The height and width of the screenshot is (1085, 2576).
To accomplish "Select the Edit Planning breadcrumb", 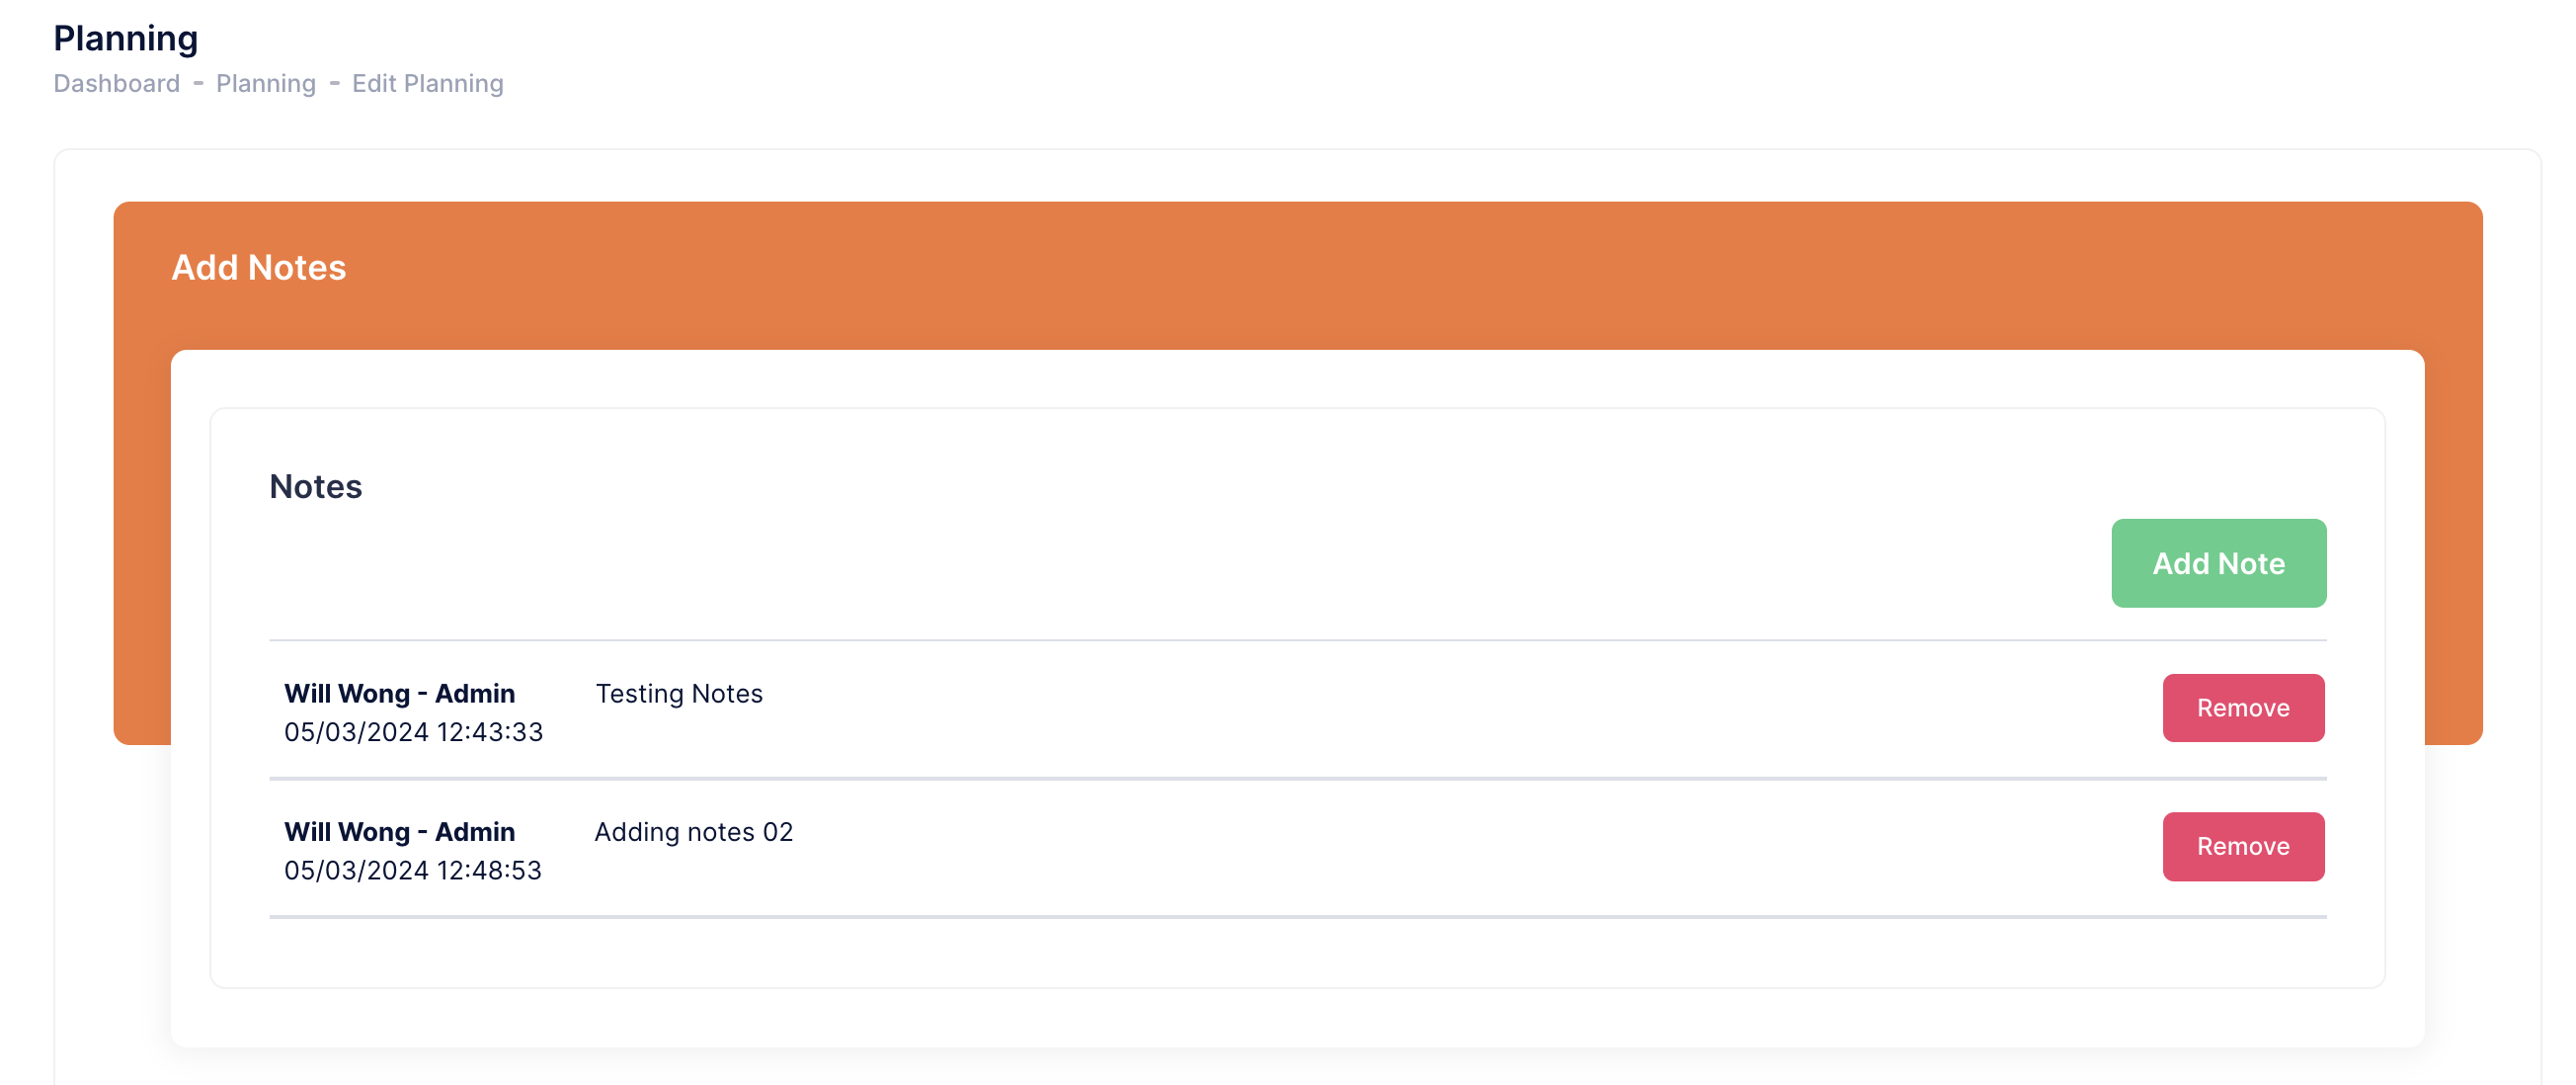I will click(x=427, y=83).
